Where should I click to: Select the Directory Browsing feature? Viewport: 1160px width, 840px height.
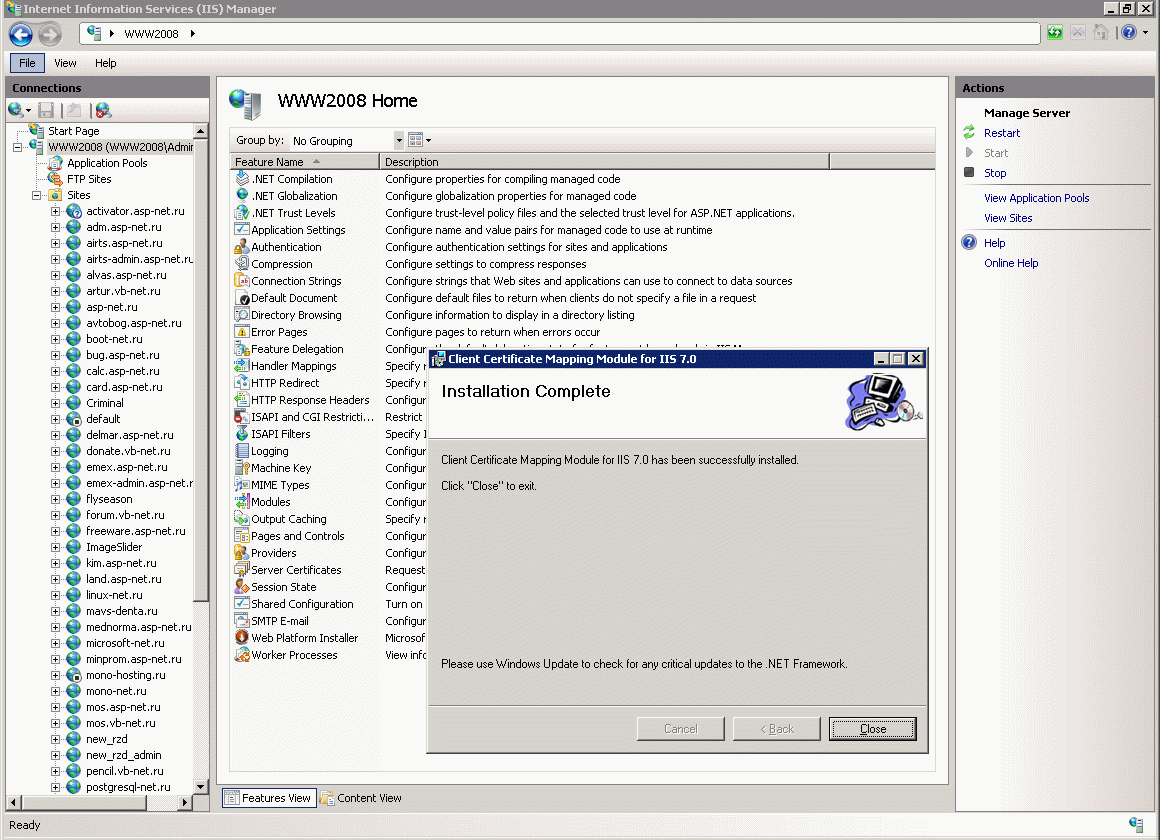tap(296, 315)
